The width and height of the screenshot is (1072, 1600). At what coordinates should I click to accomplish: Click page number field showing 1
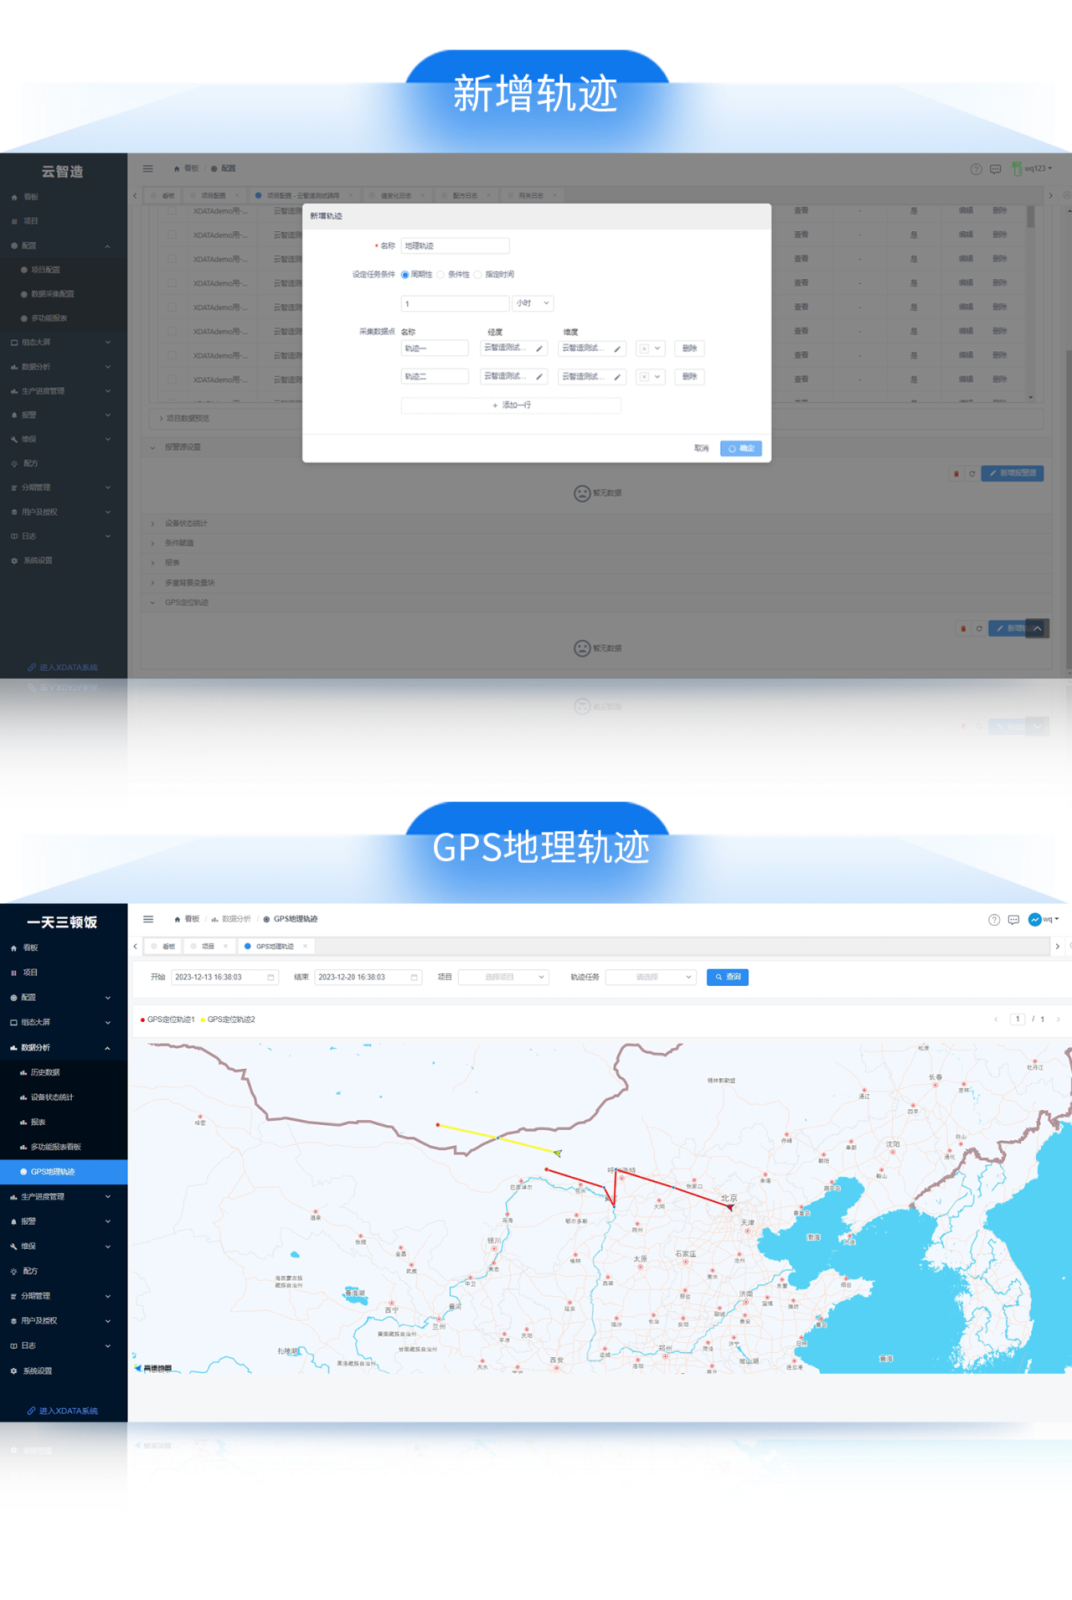[x=1017, y=1019]
